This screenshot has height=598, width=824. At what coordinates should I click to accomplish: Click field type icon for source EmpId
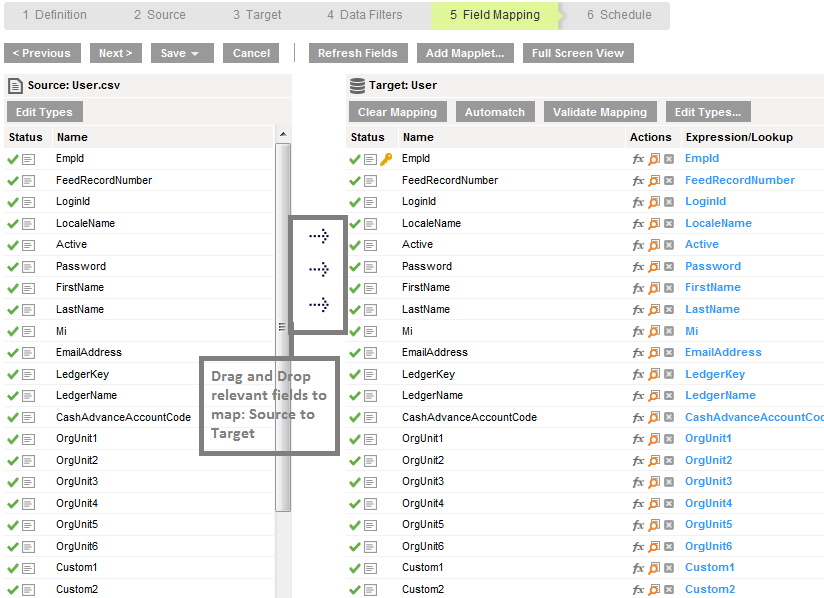point(28,159)
